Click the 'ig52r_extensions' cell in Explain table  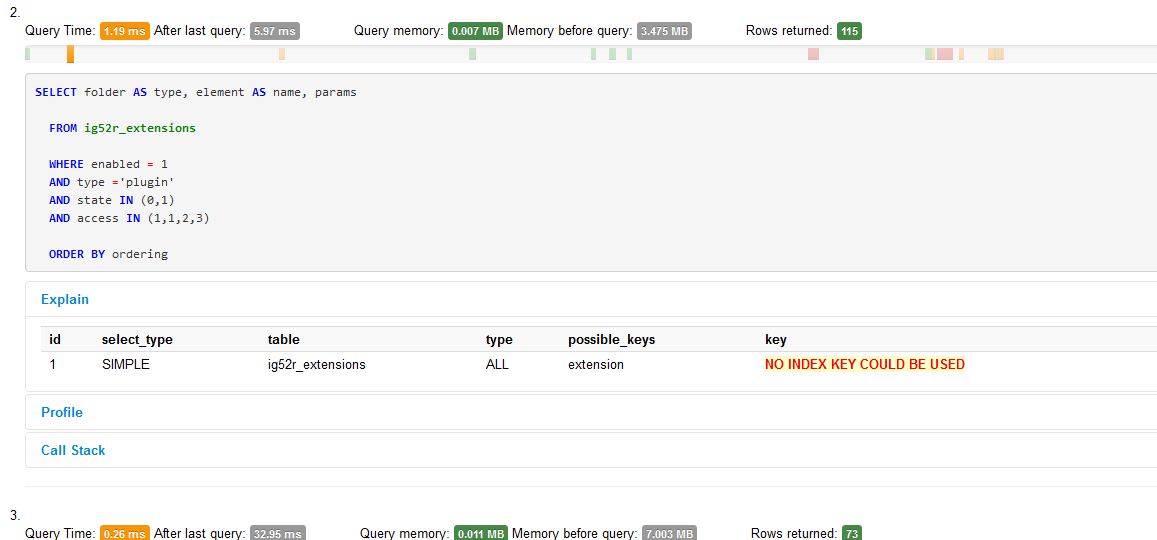click(317, 364)
